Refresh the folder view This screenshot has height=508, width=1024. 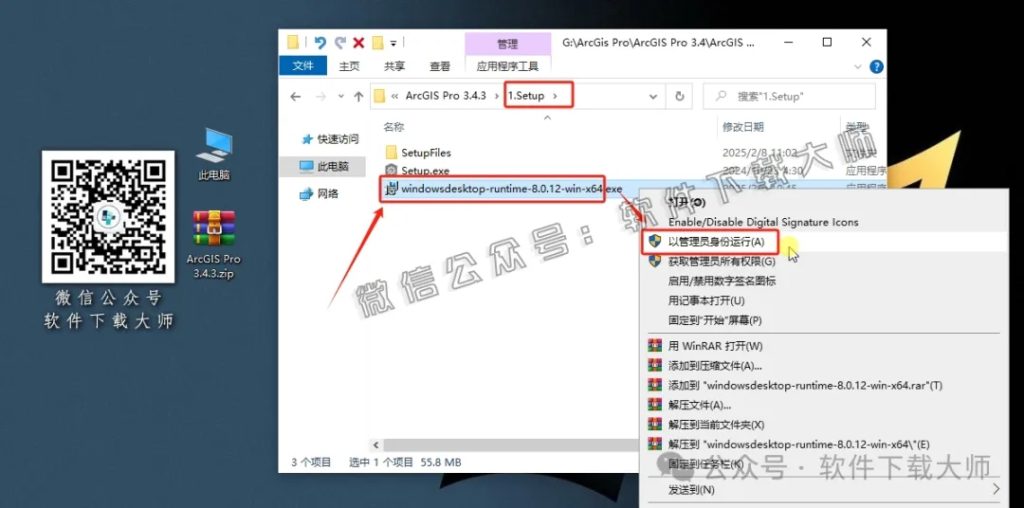pos(679,97)
